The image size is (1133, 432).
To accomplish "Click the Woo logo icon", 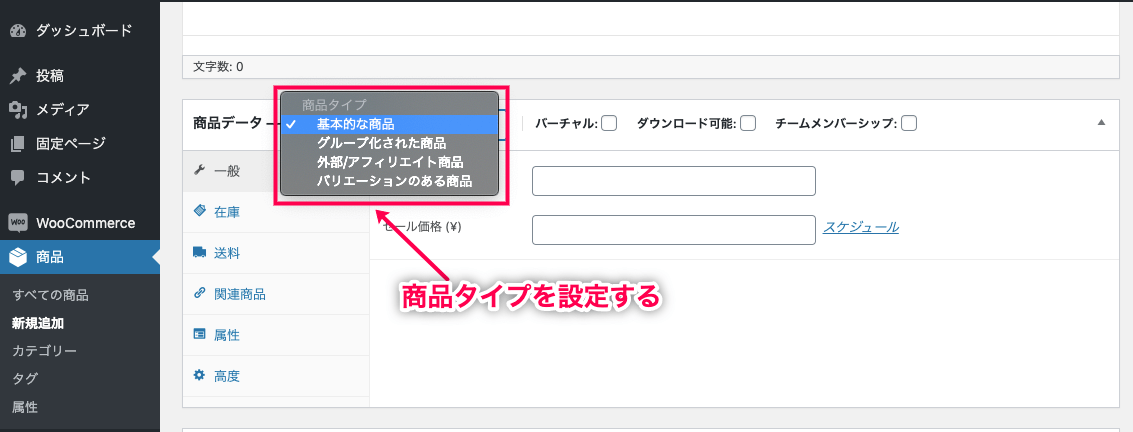I will tap(18, 223).
